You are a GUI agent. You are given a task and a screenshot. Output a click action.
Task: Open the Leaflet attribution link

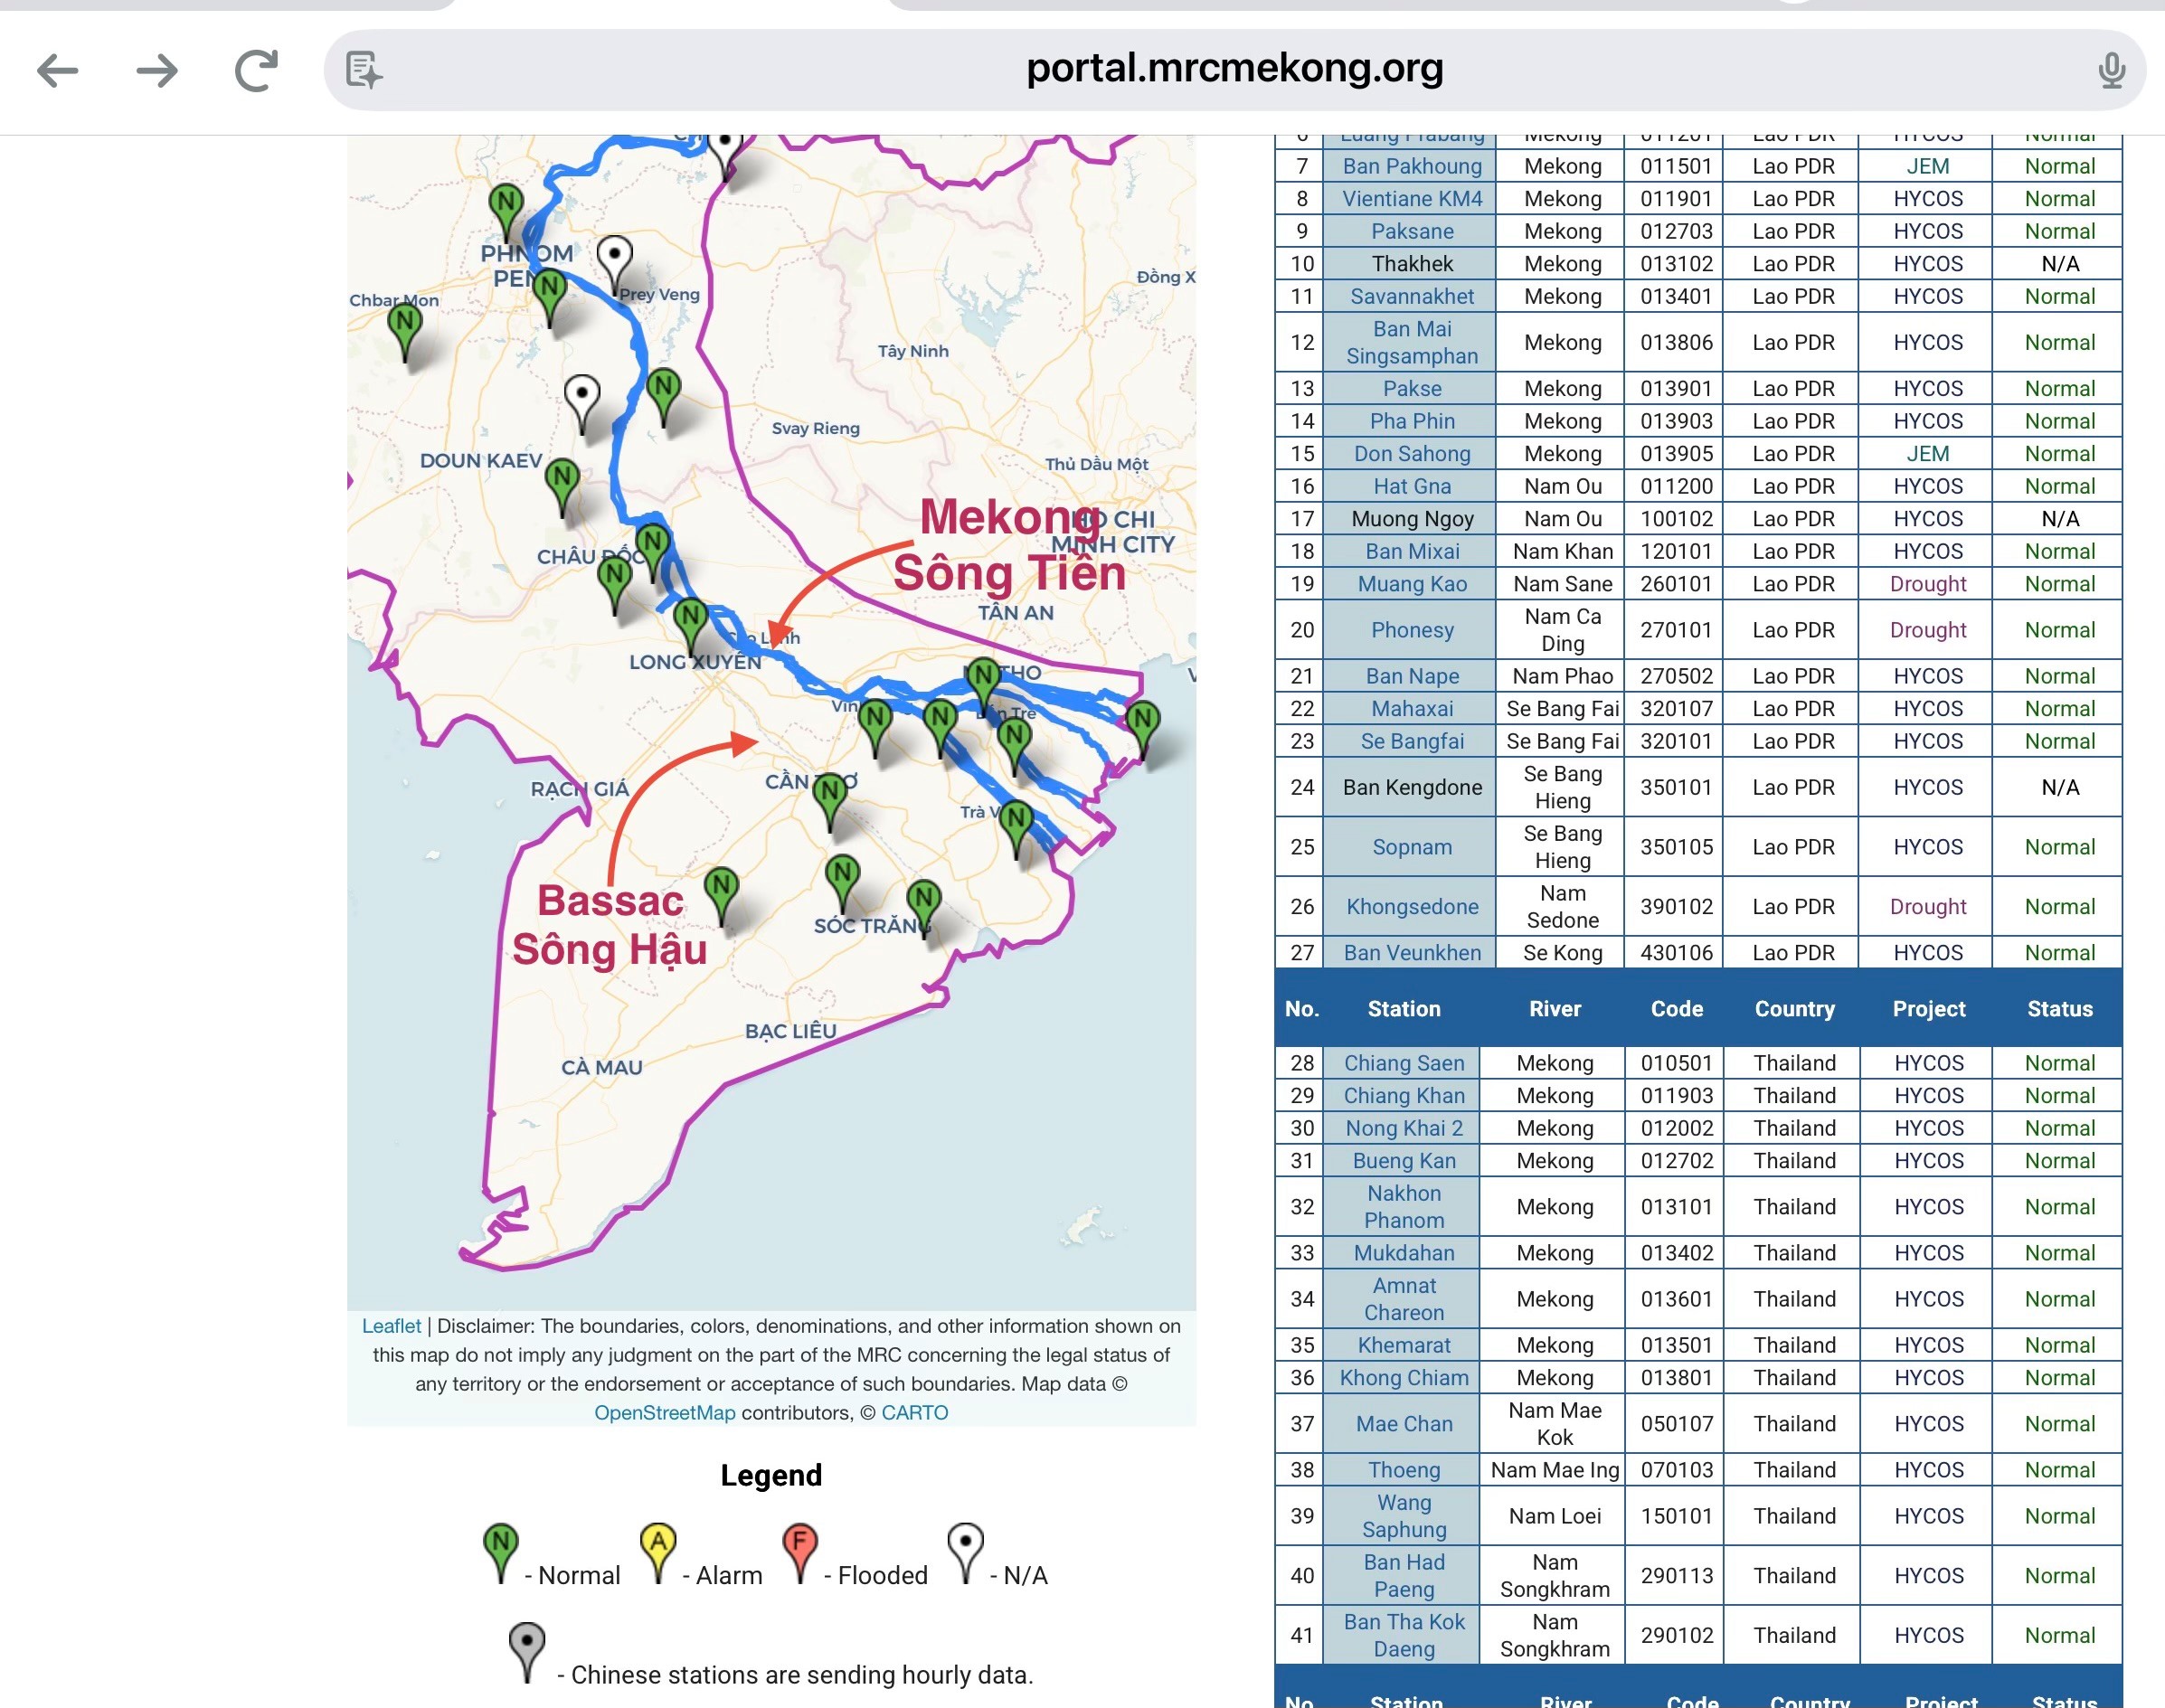click(x=391, y=1326)
